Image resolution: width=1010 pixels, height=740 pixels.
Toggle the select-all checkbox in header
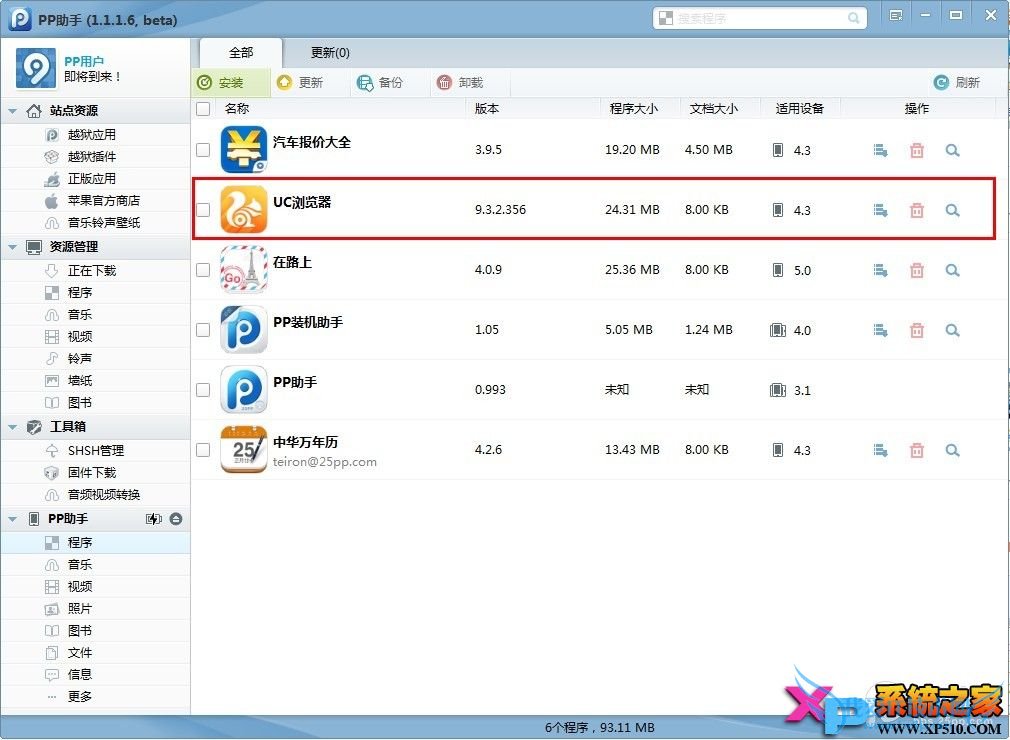(203, 109)
